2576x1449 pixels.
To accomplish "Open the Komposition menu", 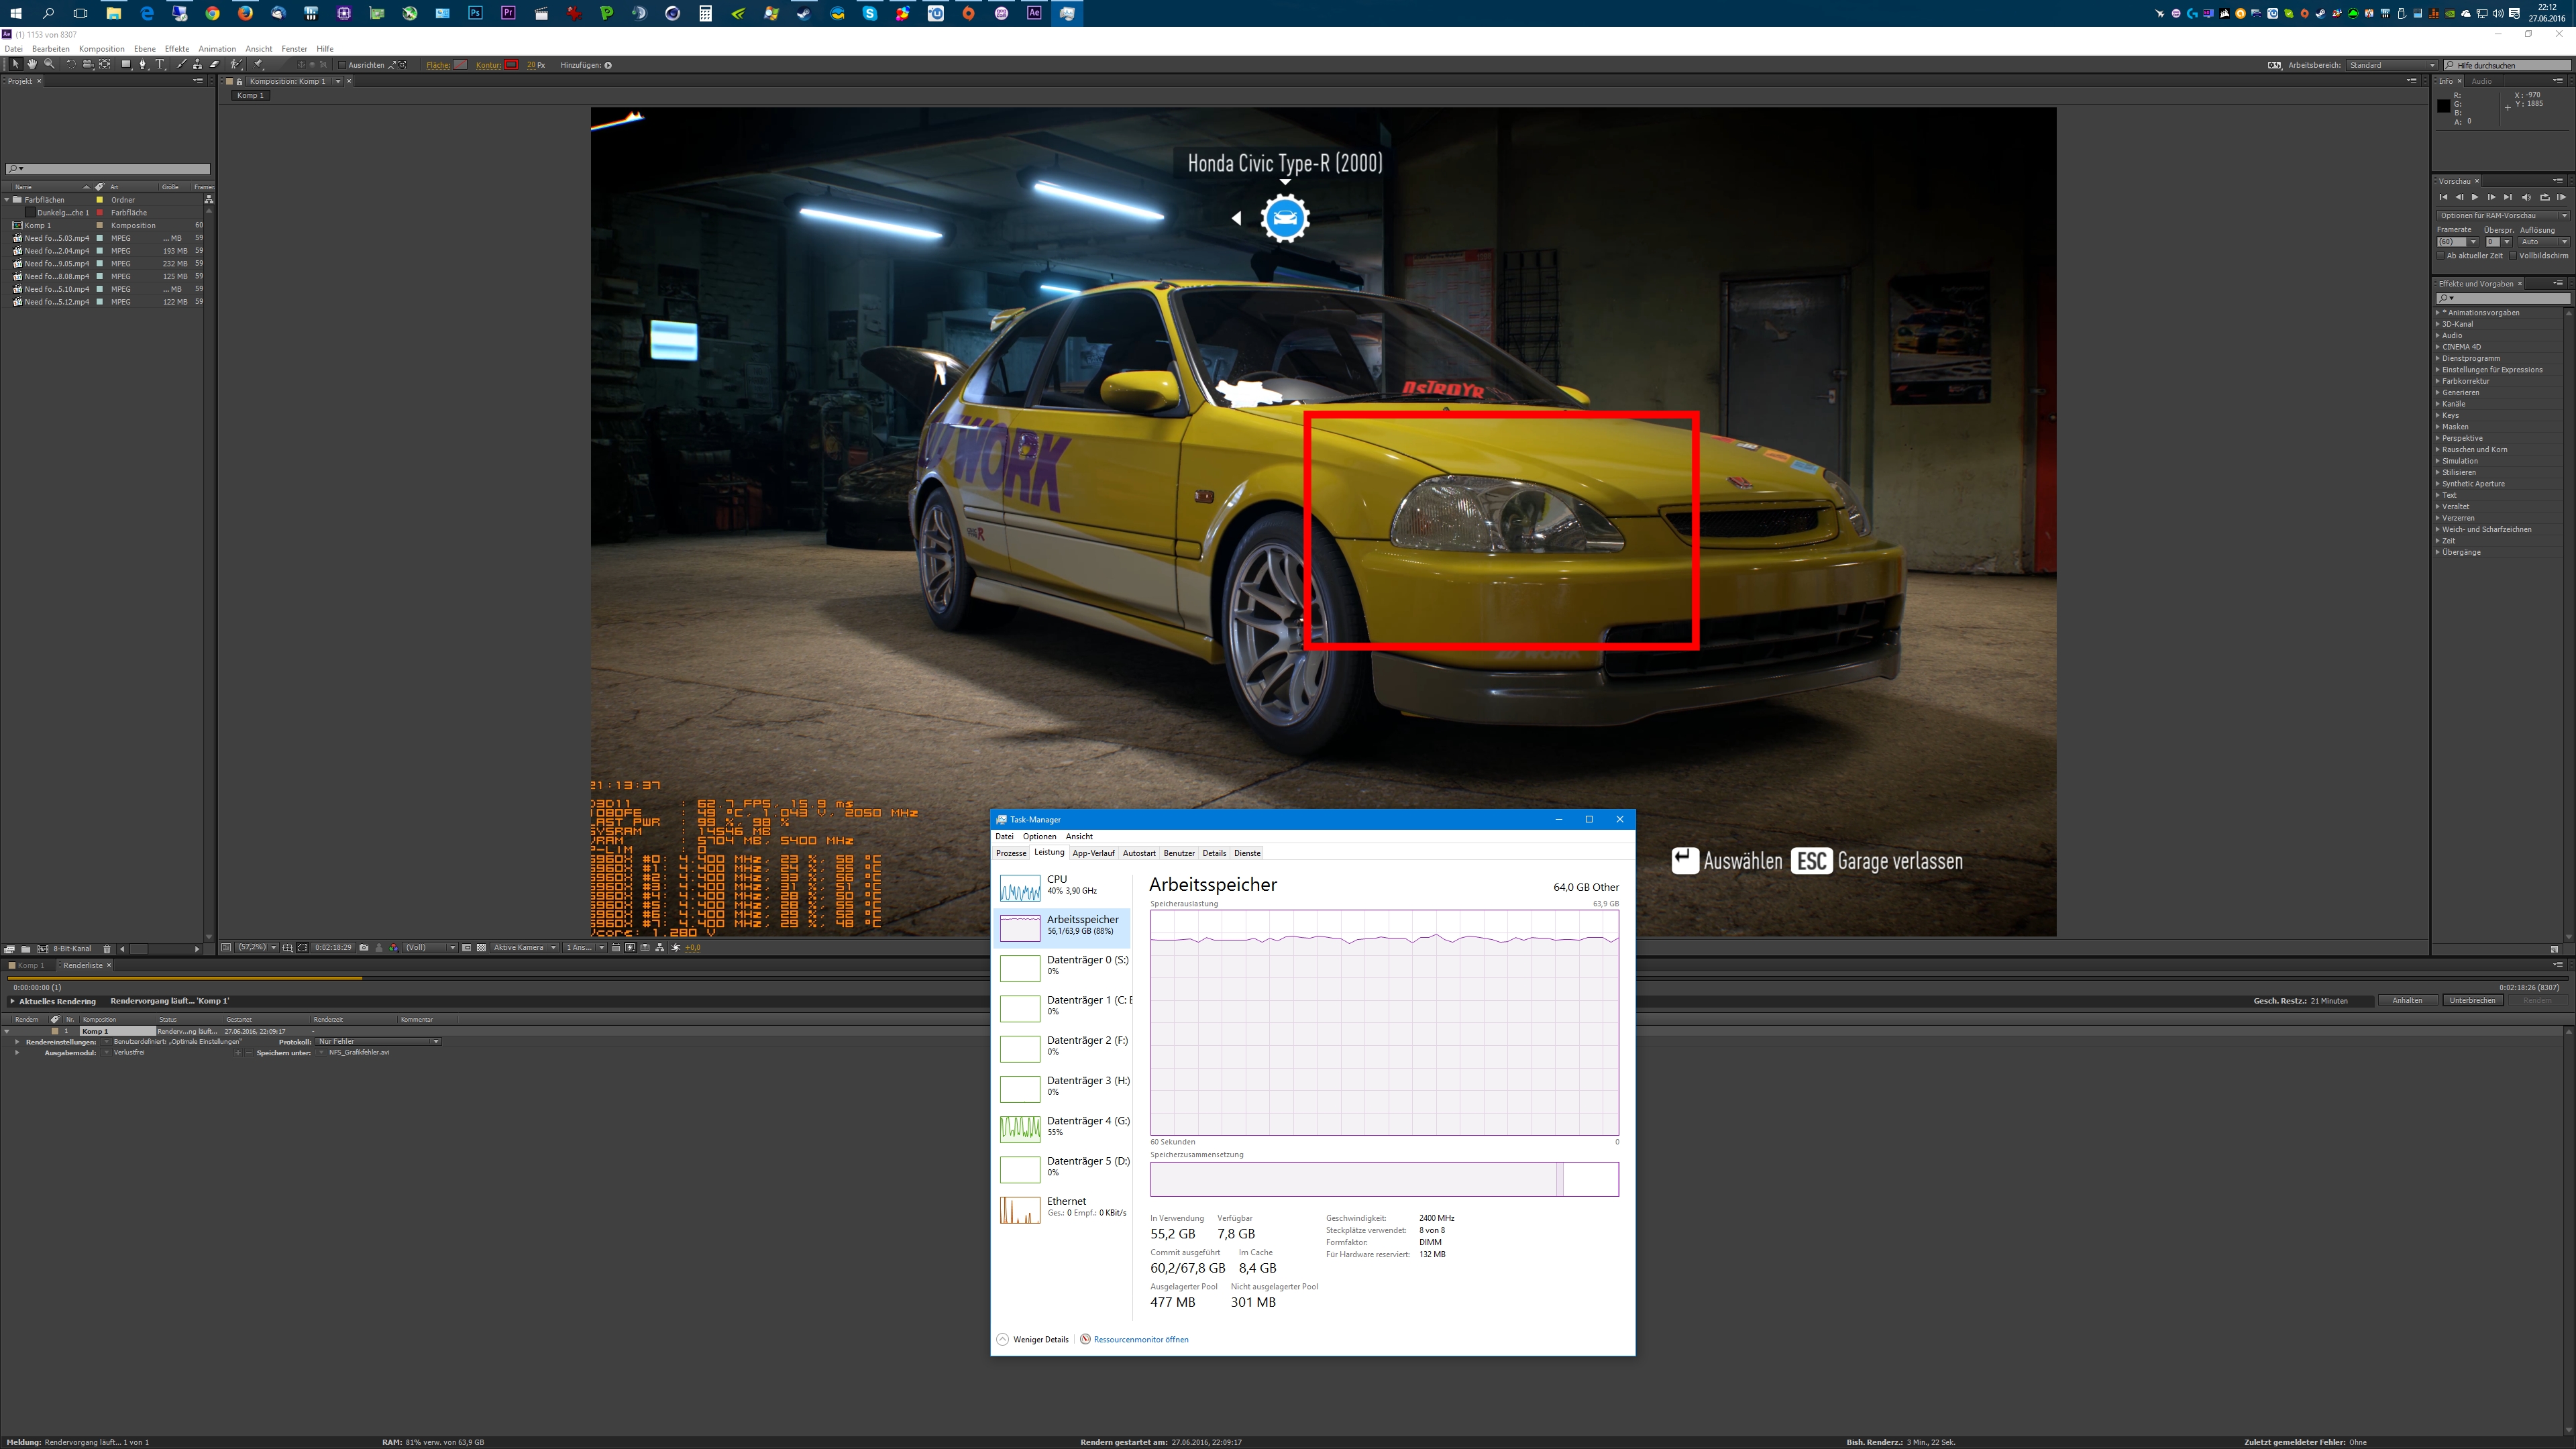I will (101, 48).
